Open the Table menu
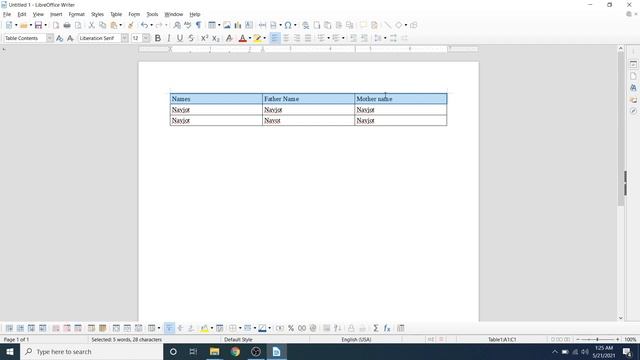Screen dimensions: 640x360 [116, 14]
